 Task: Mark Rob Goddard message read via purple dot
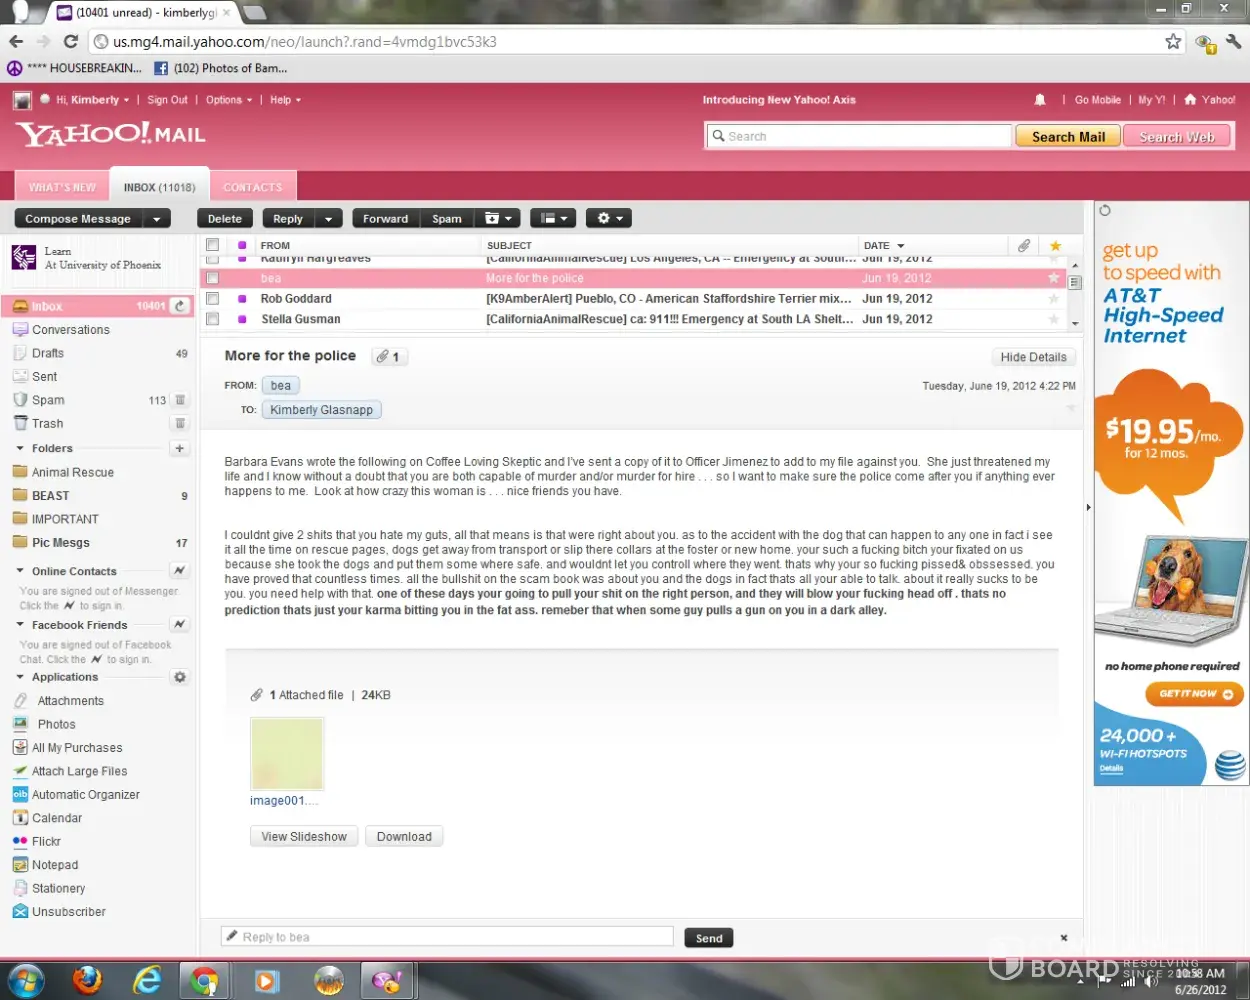tap(242, 298)
